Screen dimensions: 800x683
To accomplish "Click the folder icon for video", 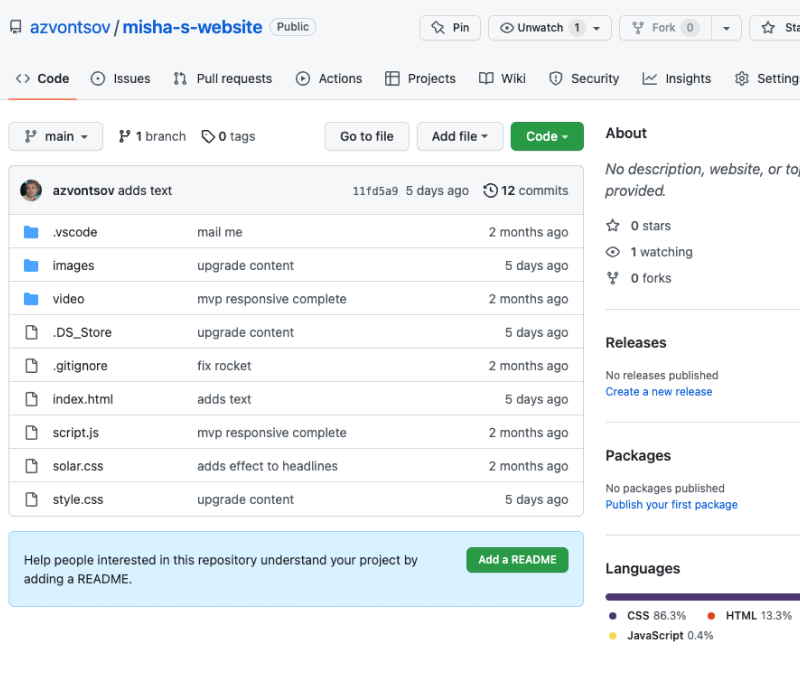I will pos(31,299).
